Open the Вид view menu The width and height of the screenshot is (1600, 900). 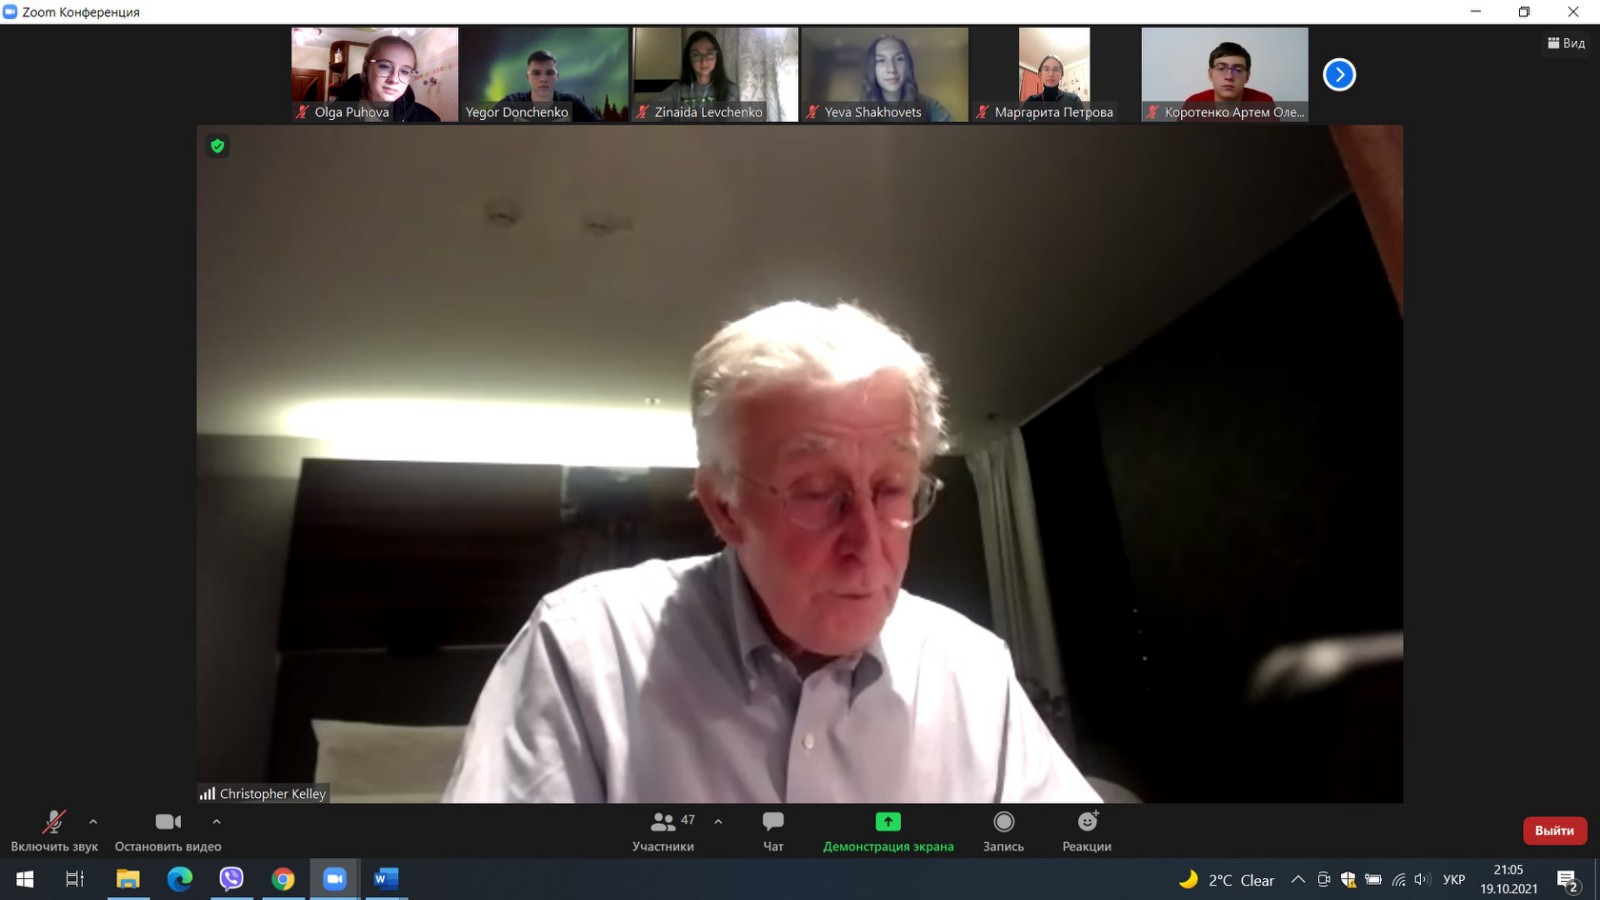(1566, 43)
